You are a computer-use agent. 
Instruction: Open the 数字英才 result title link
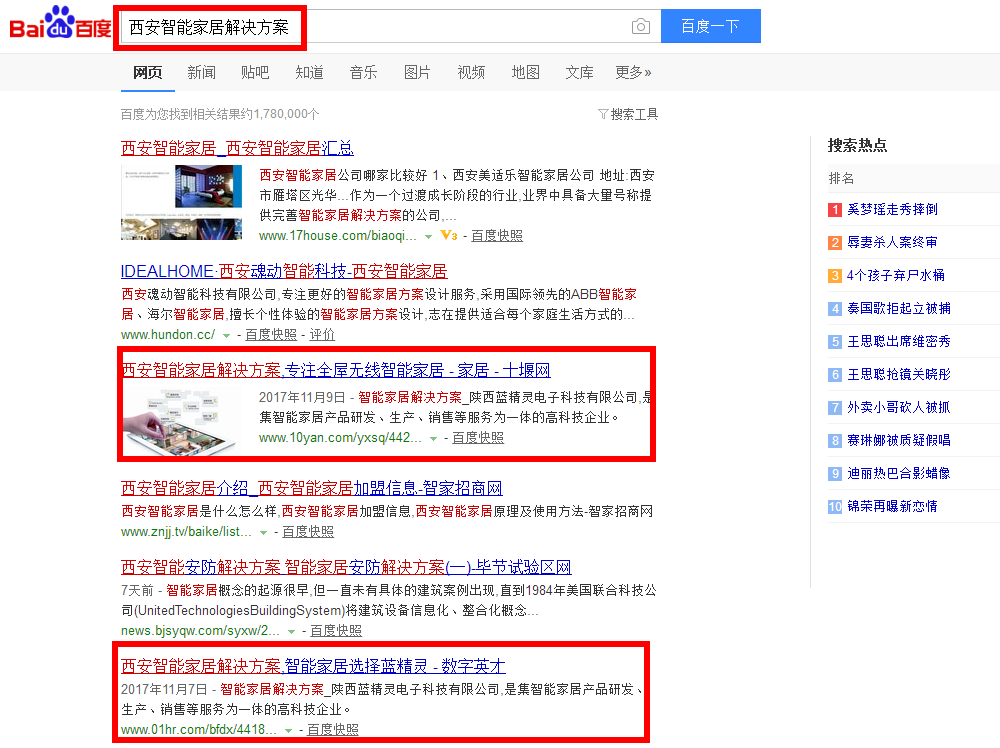(x=313, y=666)
